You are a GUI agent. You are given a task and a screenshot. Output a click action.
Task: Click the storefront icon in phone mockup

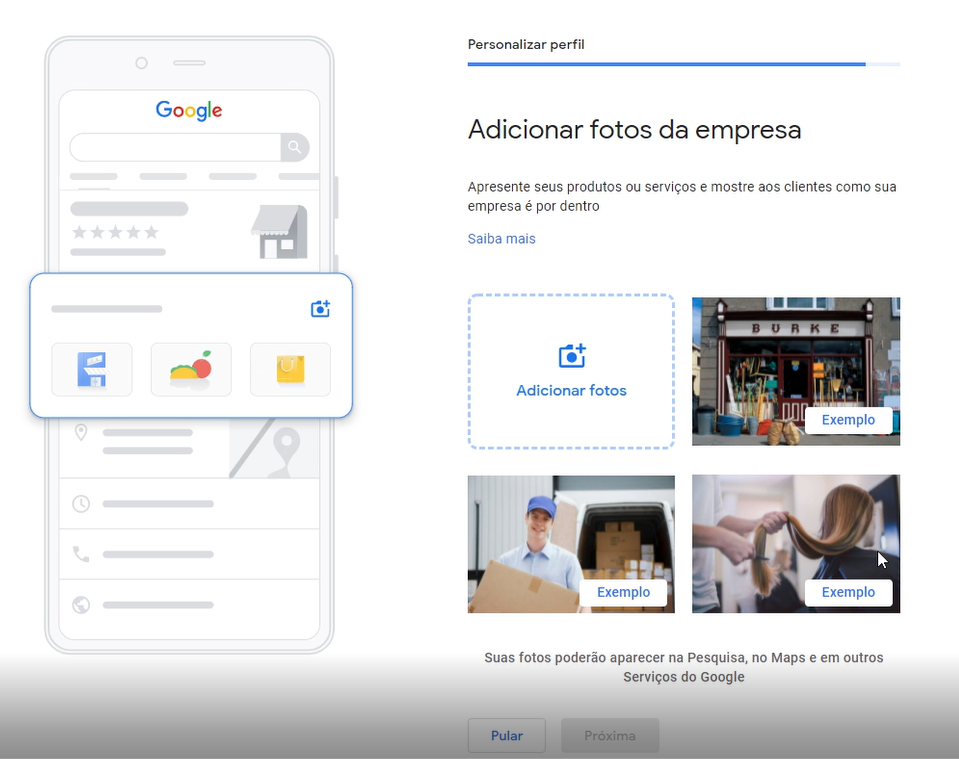tap(279, 232)
